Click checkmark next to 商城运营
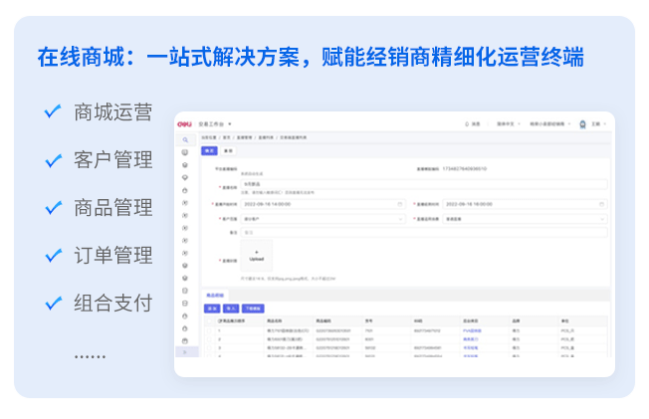This screenshot has width=649, height=419. point(52,111)
